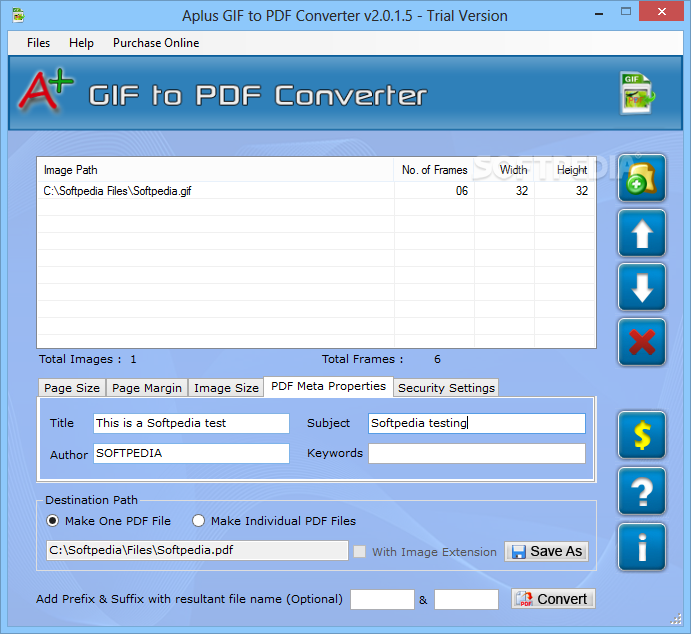Open Purchase Online menu

tap(156, 43)
